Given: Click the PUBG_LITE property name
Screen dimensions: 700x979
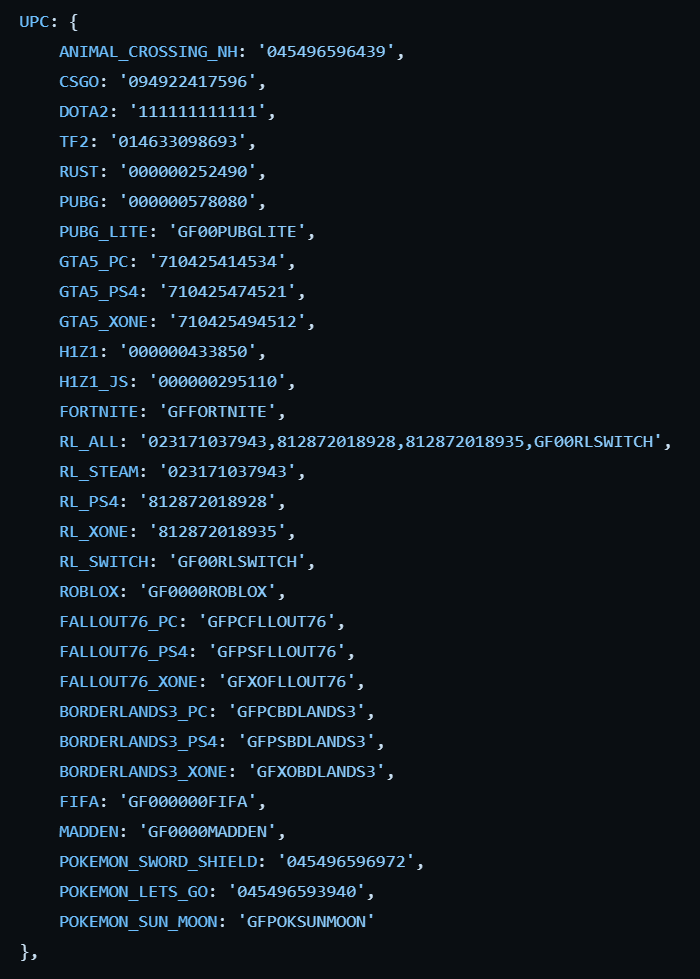Looking at the screenshot, I should [x=104, y=232].
